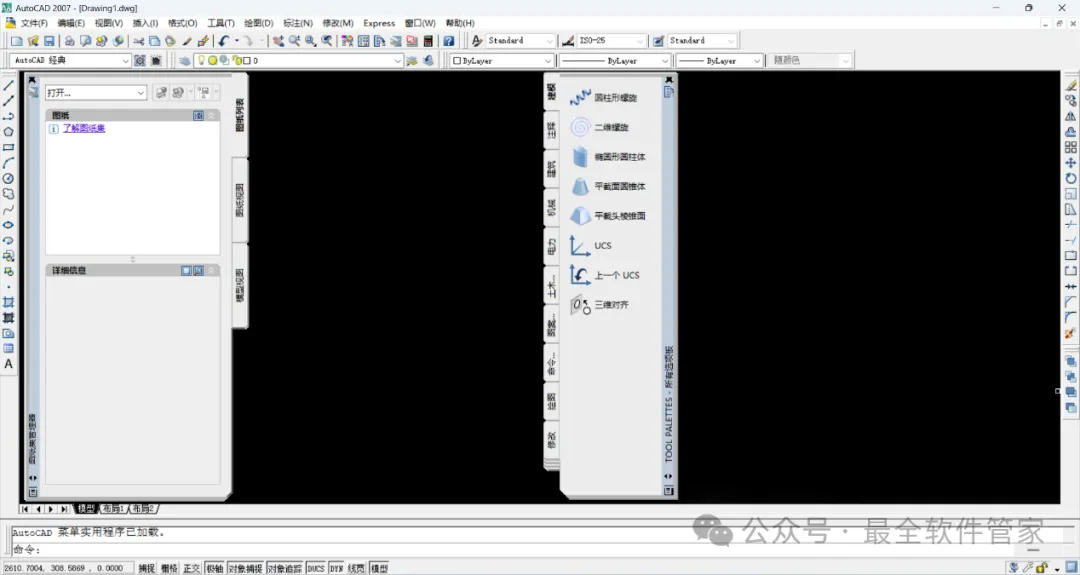Click the Match Properties brush icon
1080x575 pixels.
[187, 41]
